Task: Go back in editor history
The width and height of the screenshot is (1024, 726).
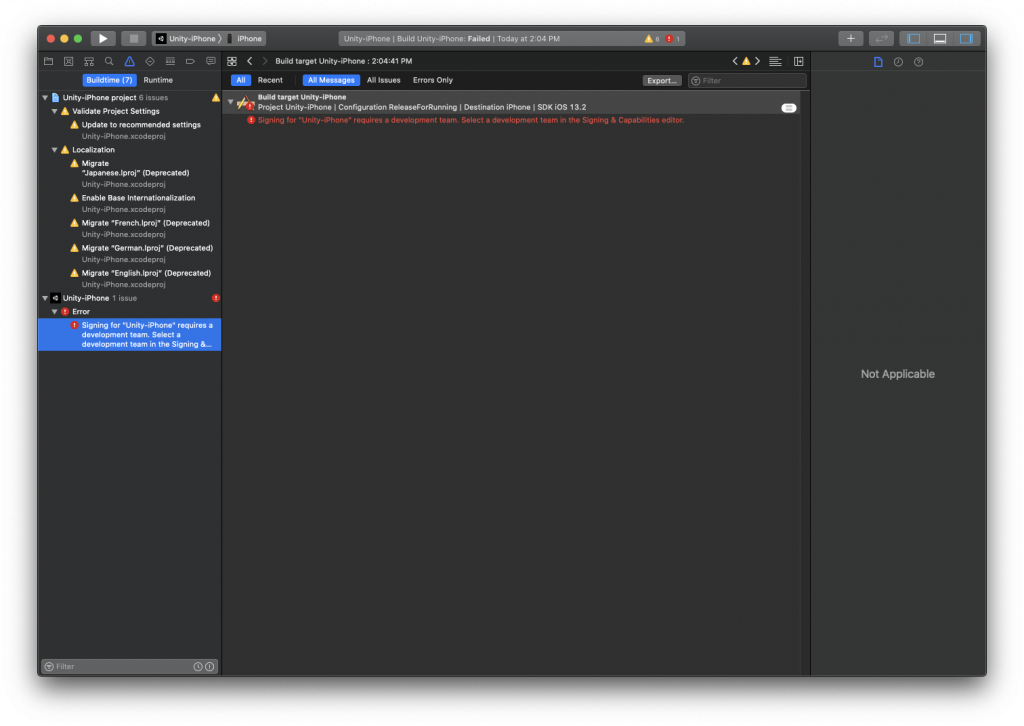Action: 249,61
